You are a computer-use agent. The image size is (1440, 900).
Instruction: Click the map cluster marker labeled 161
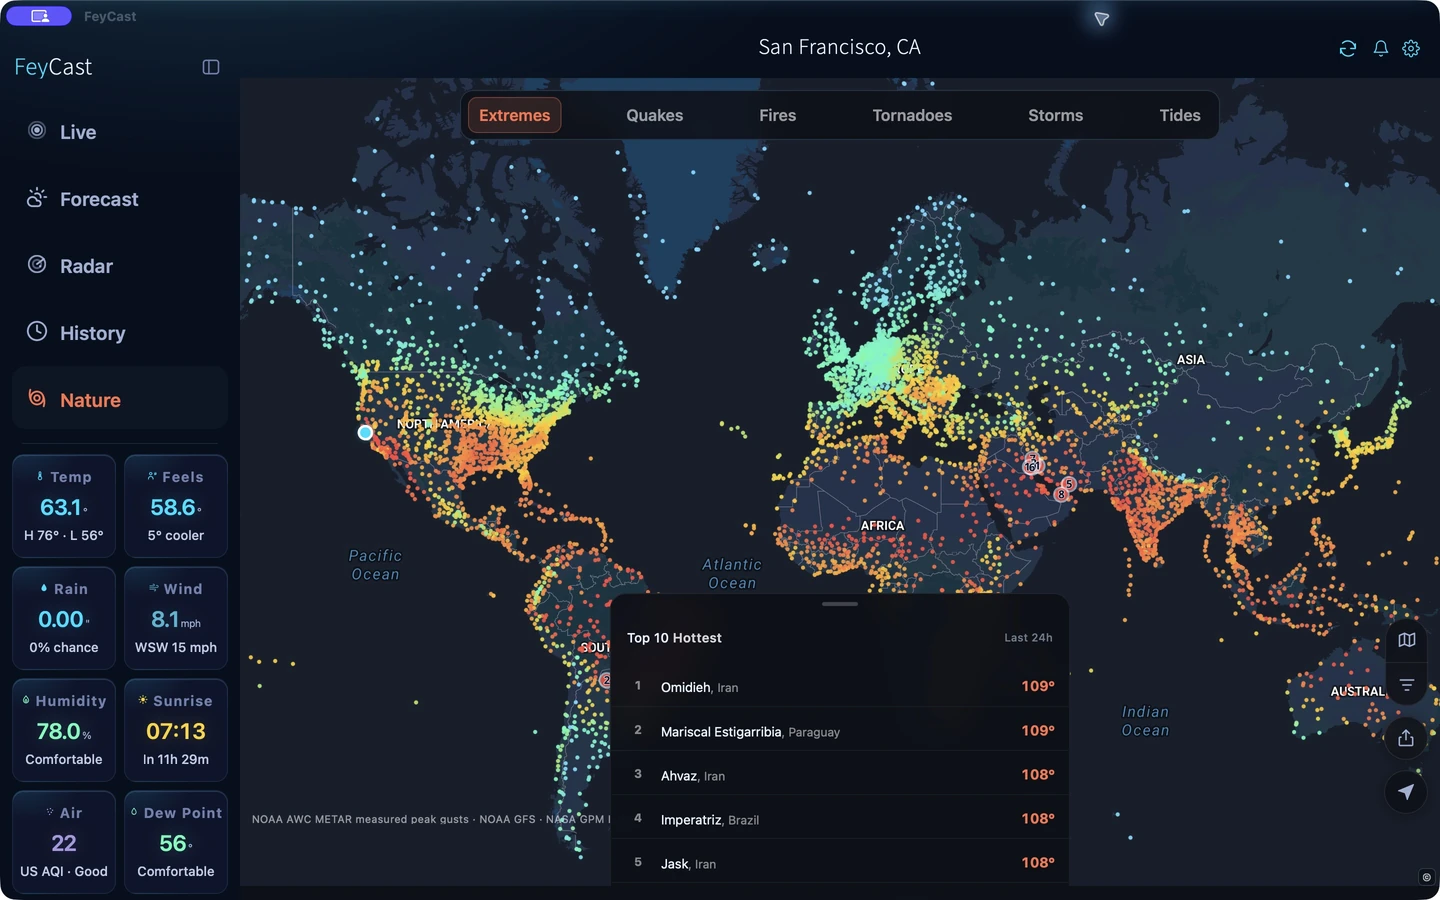tap(1032, 466)
